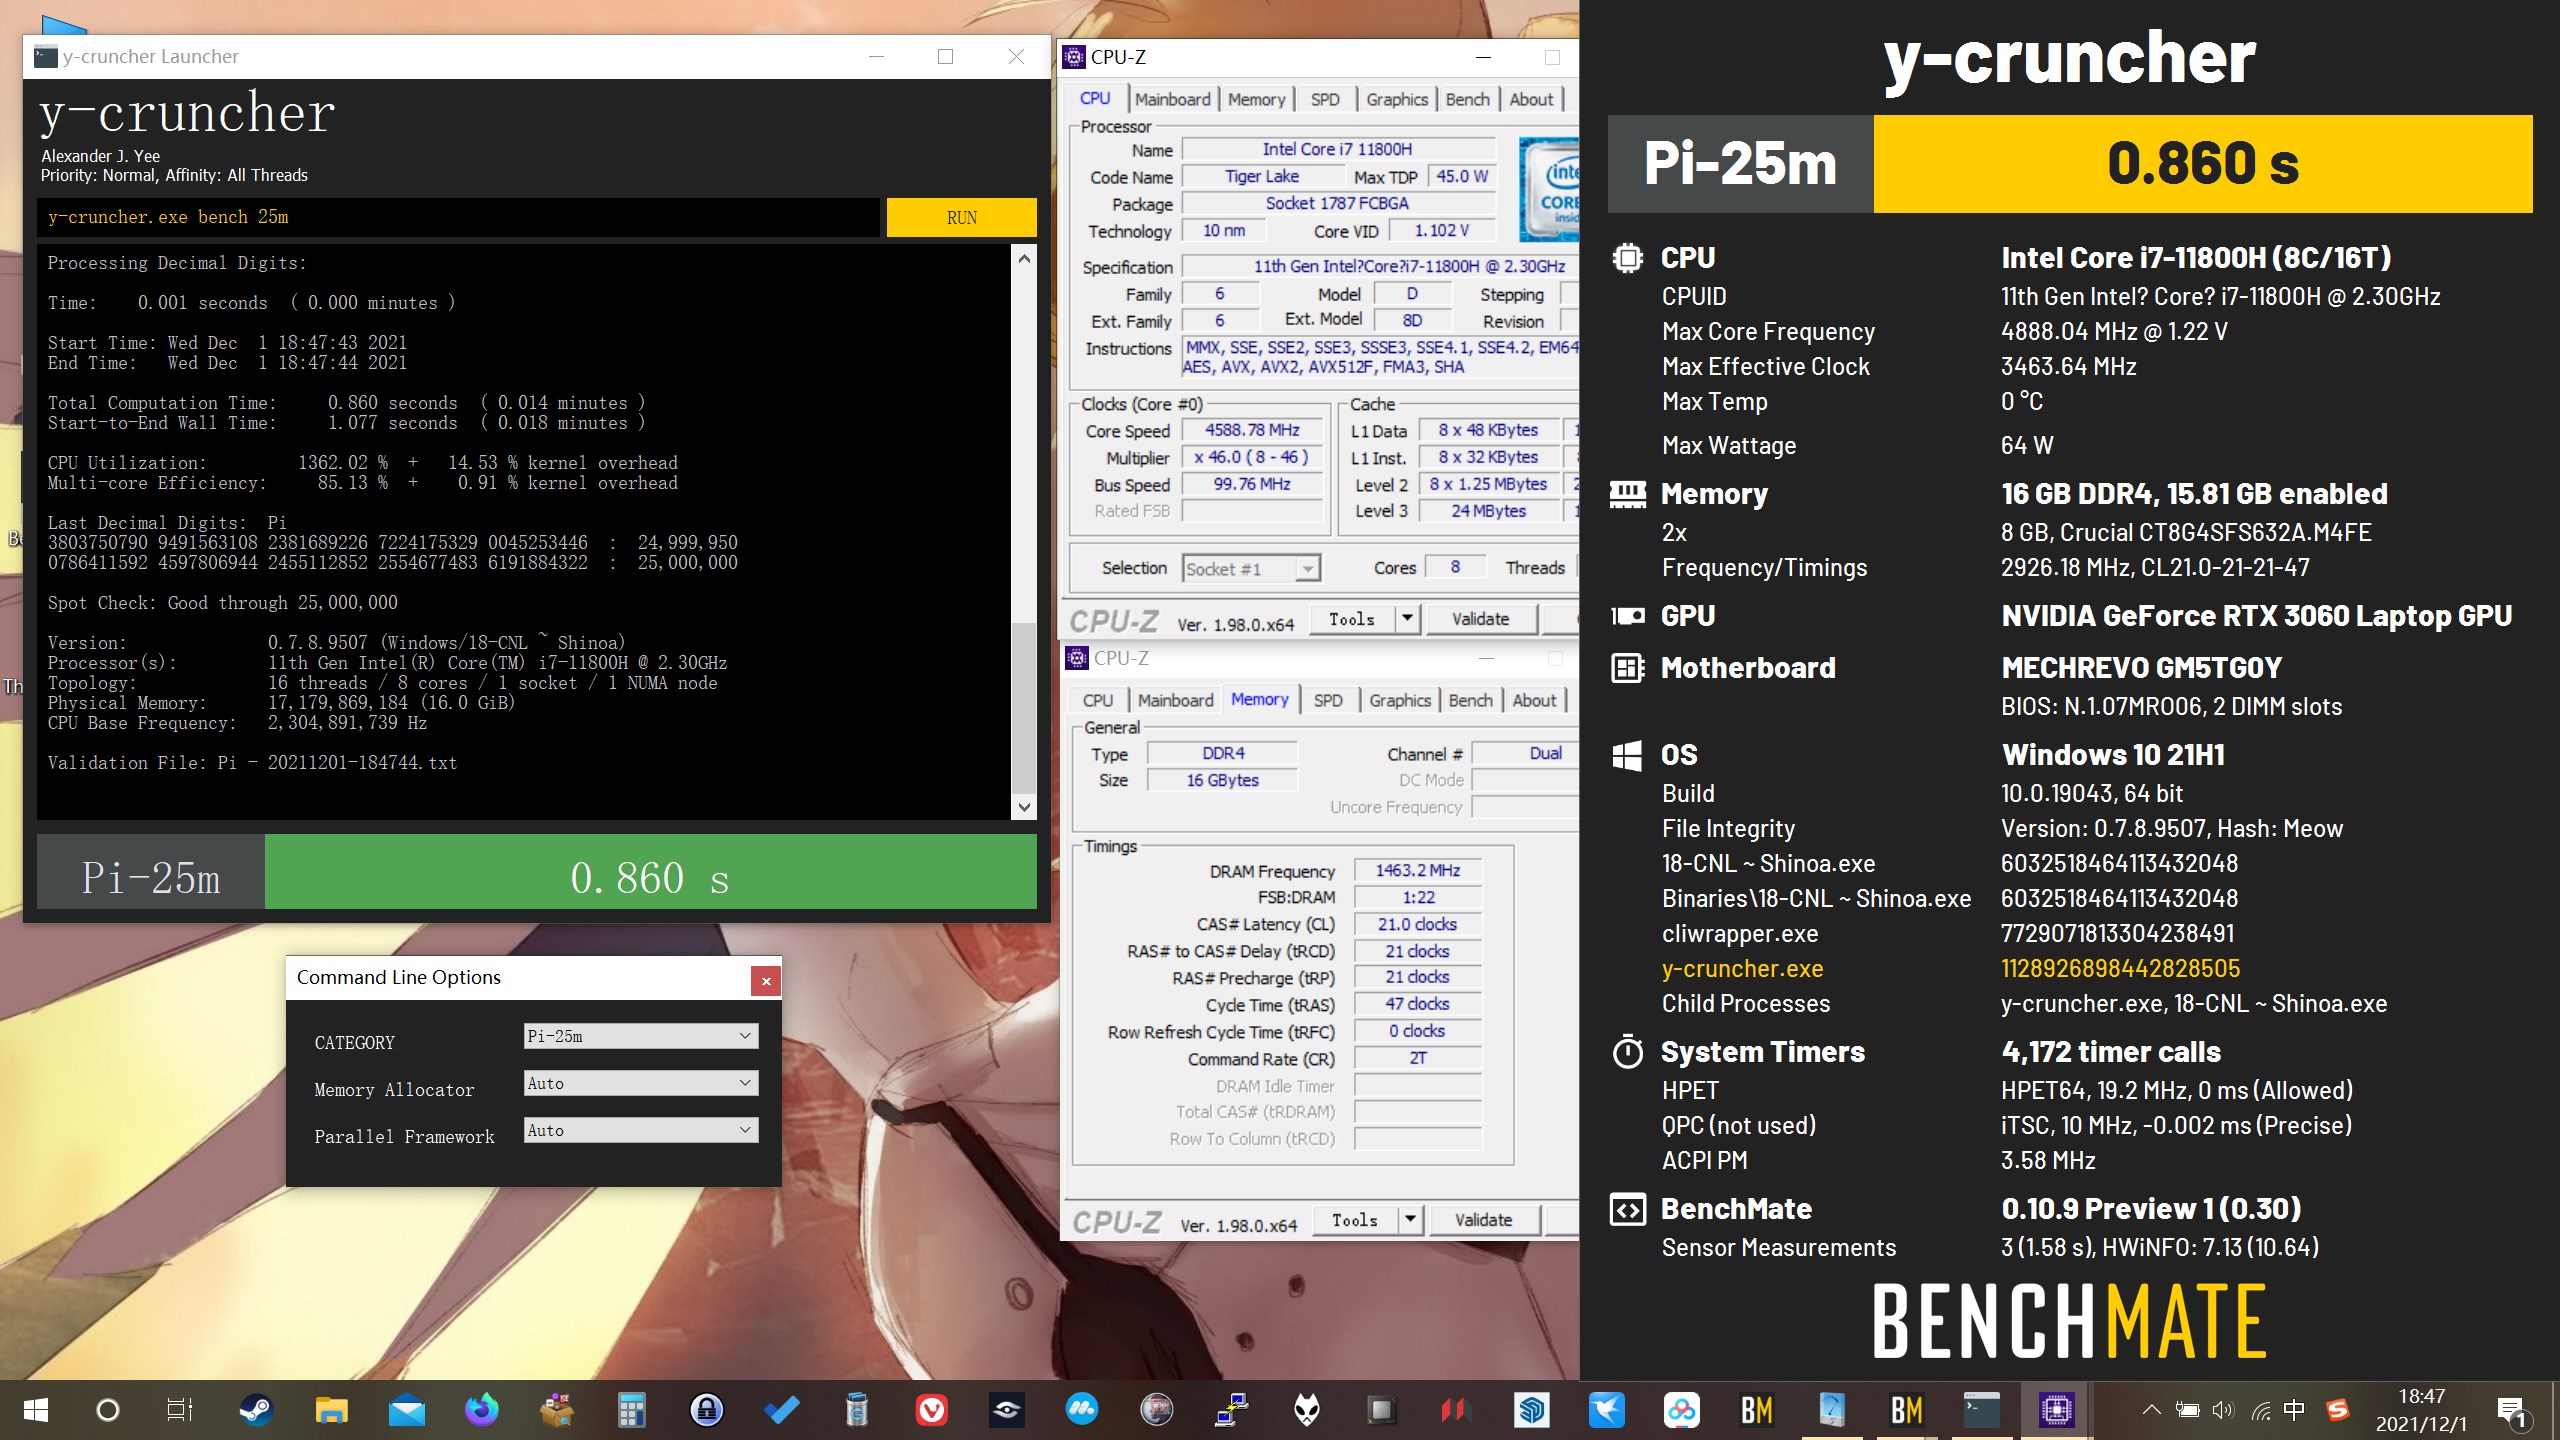The width and height of the screenshot is (2560, 1440).
Task: Open Graphics tab in upper CPU-Z
Action: [1396, 99]
